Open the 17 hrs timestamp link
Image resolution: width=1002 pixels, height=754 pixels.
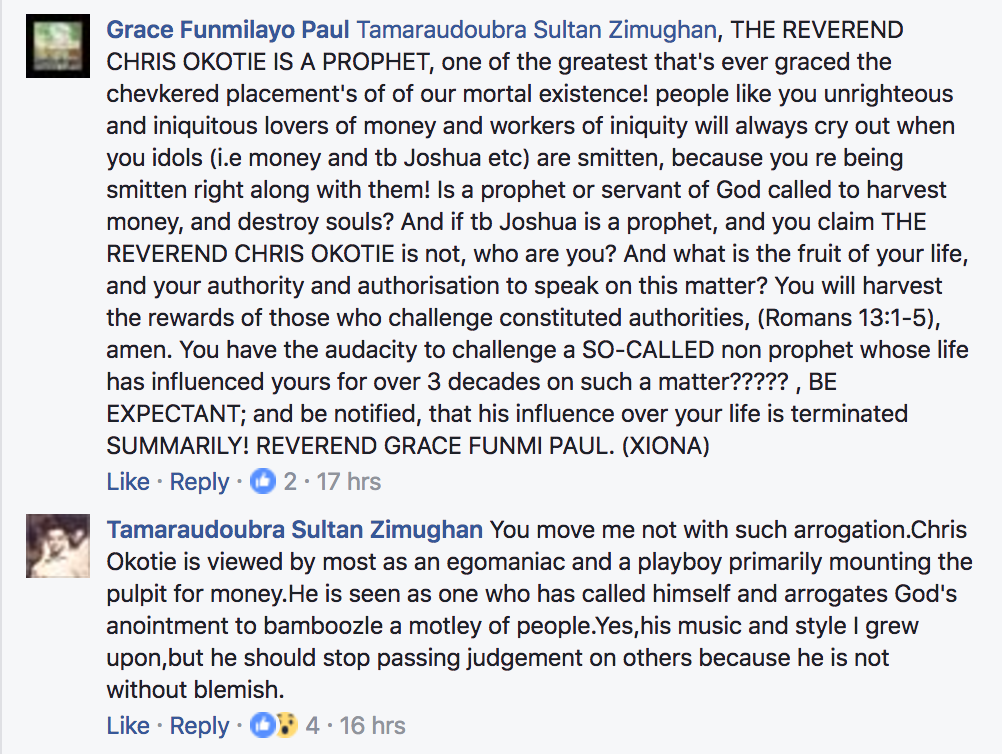pyautogui.click(x=348, y=482)
